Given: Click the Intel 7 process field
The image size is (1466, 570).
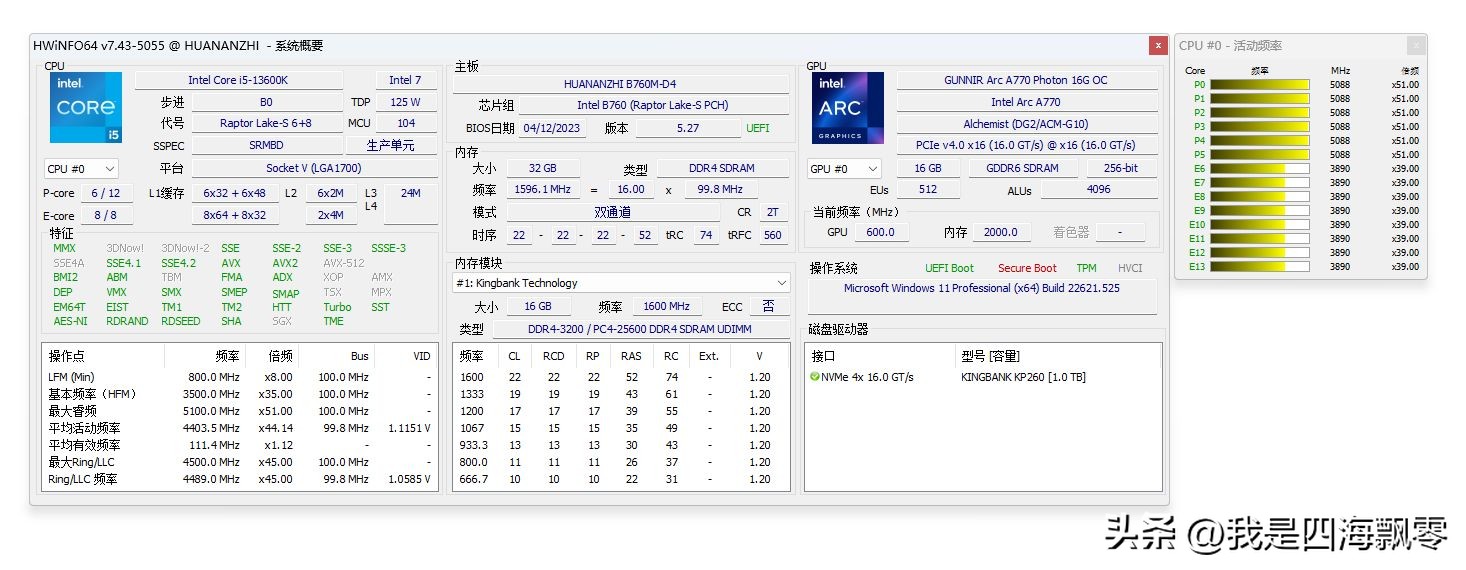Looking at the screenshot, I should click(406, 80).
